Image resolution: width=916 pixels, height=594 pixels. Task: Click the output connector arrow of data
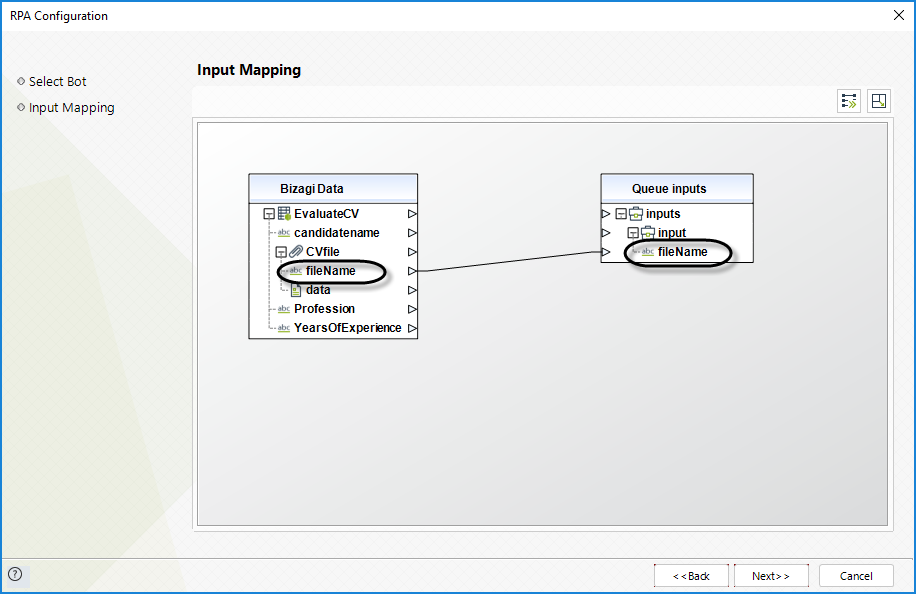coord(412,290)
